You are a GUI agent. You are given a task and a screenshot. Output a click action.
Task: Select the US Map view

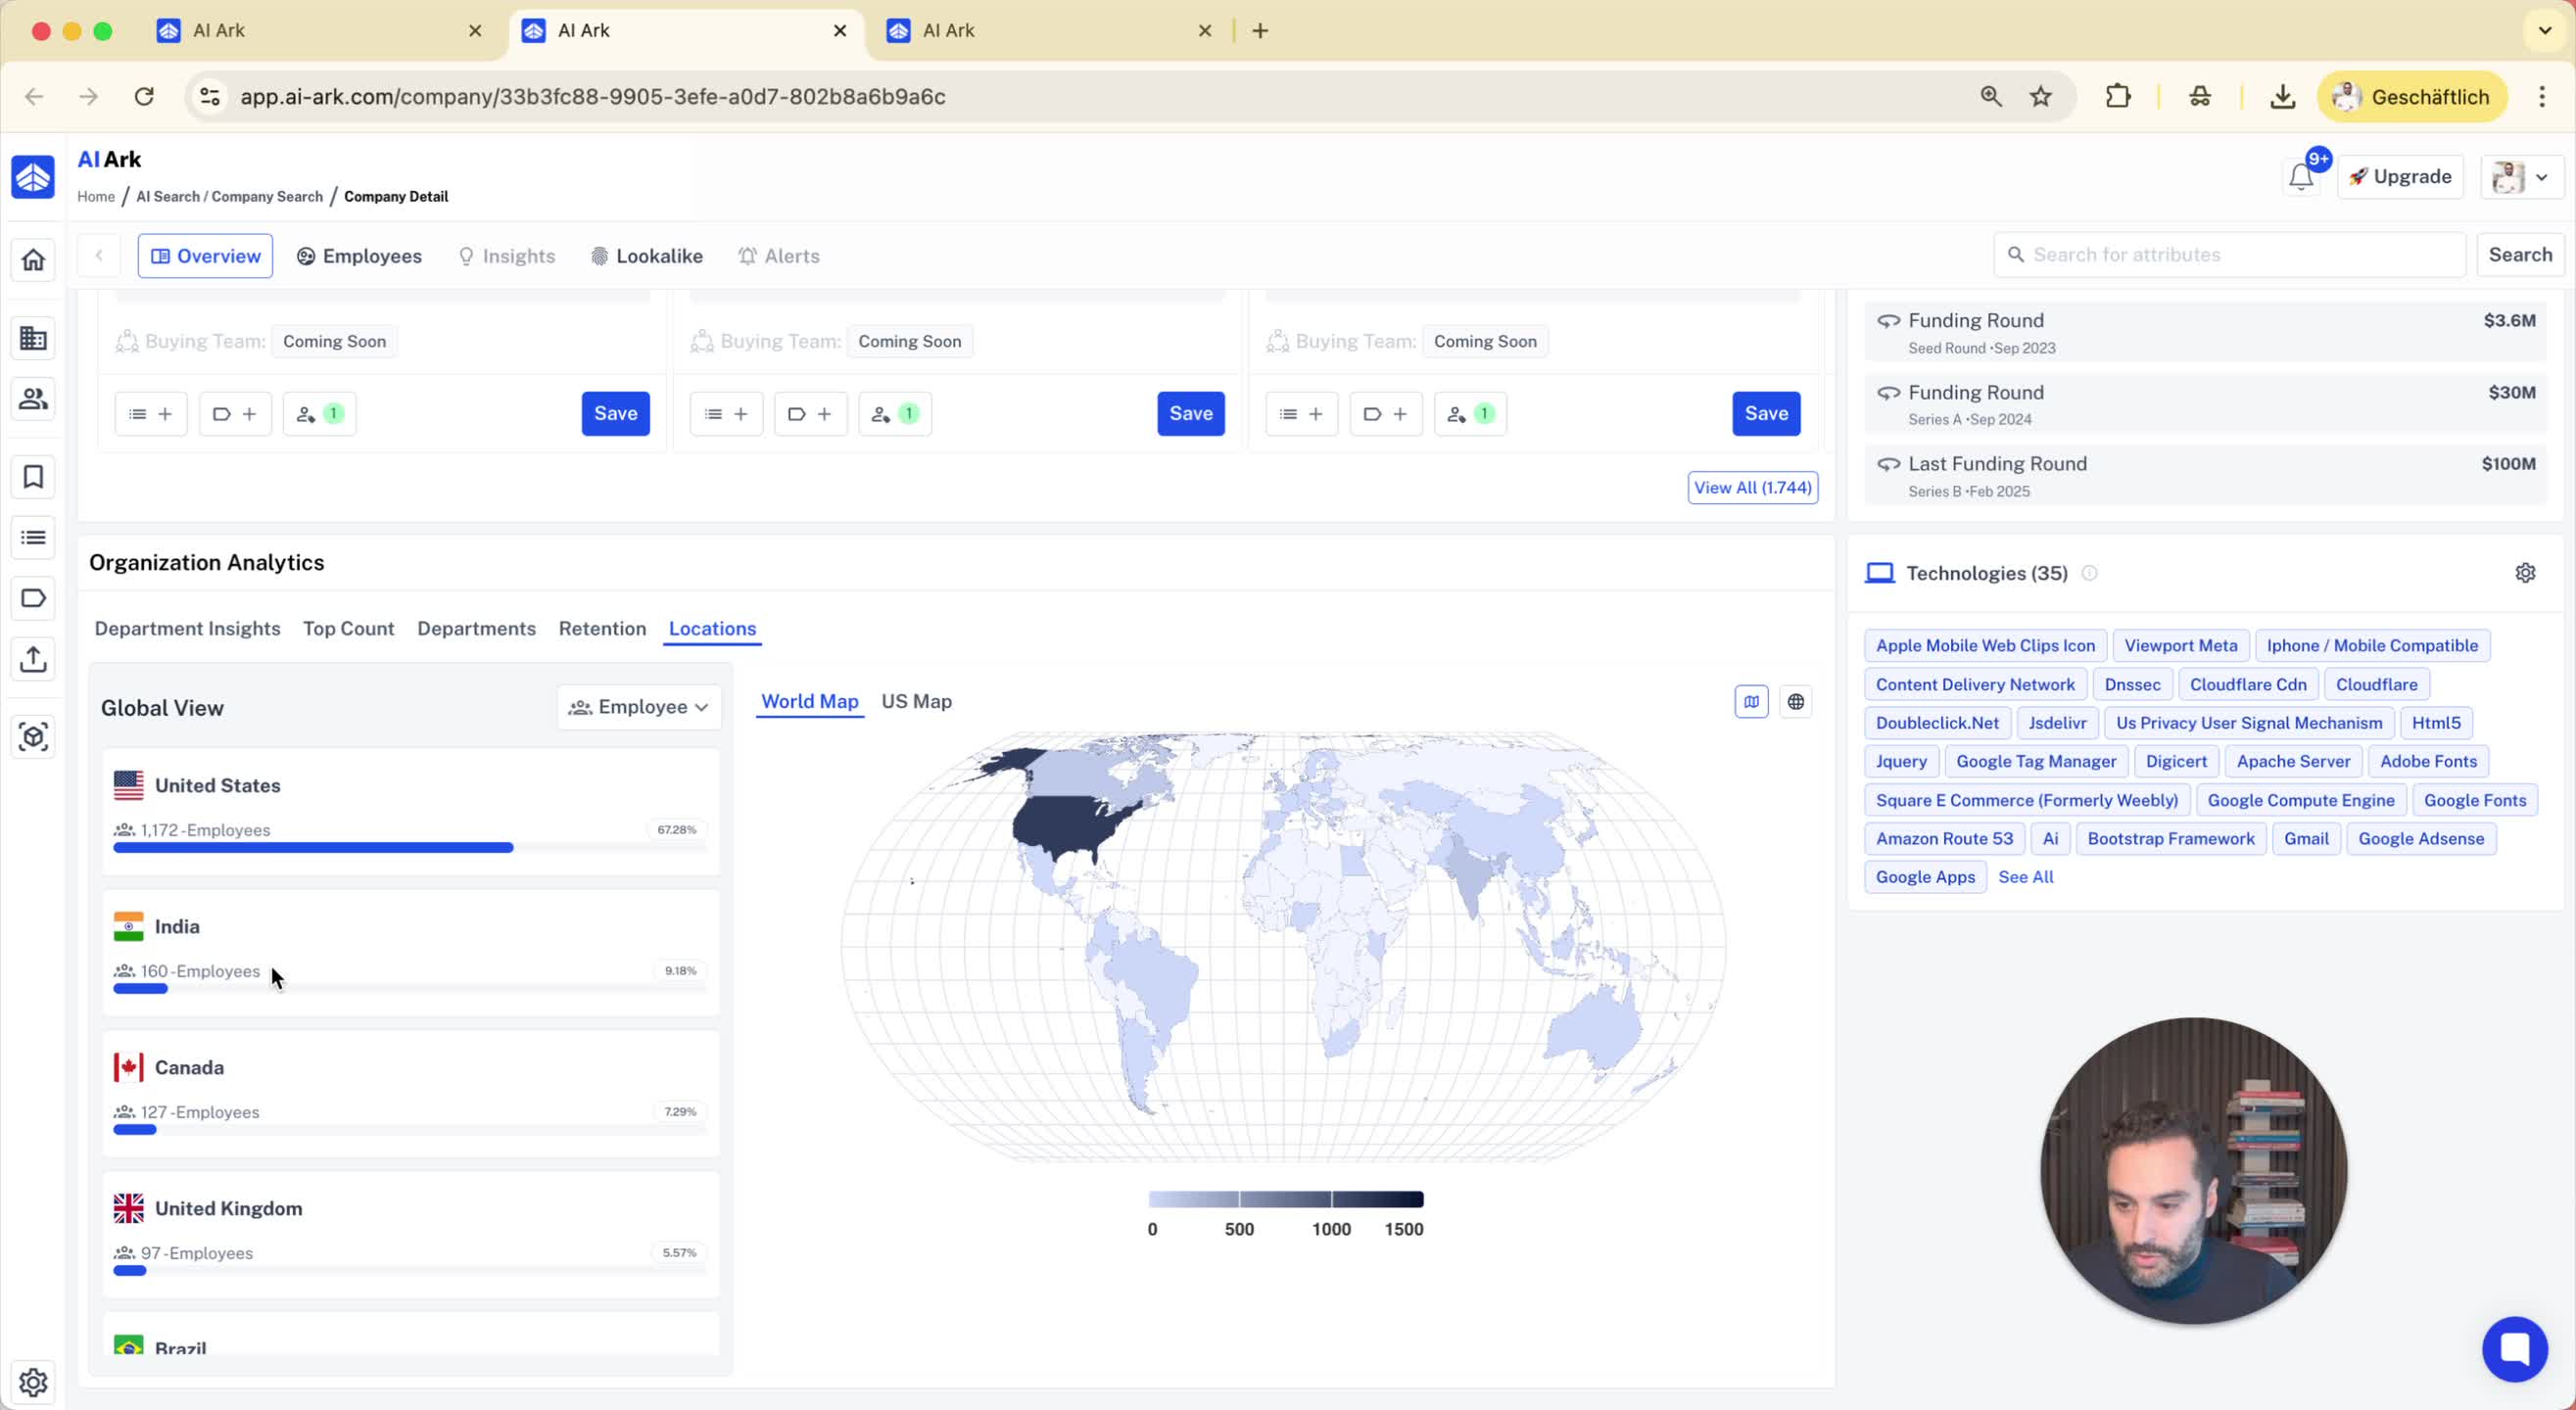click(x=916, y=702)
